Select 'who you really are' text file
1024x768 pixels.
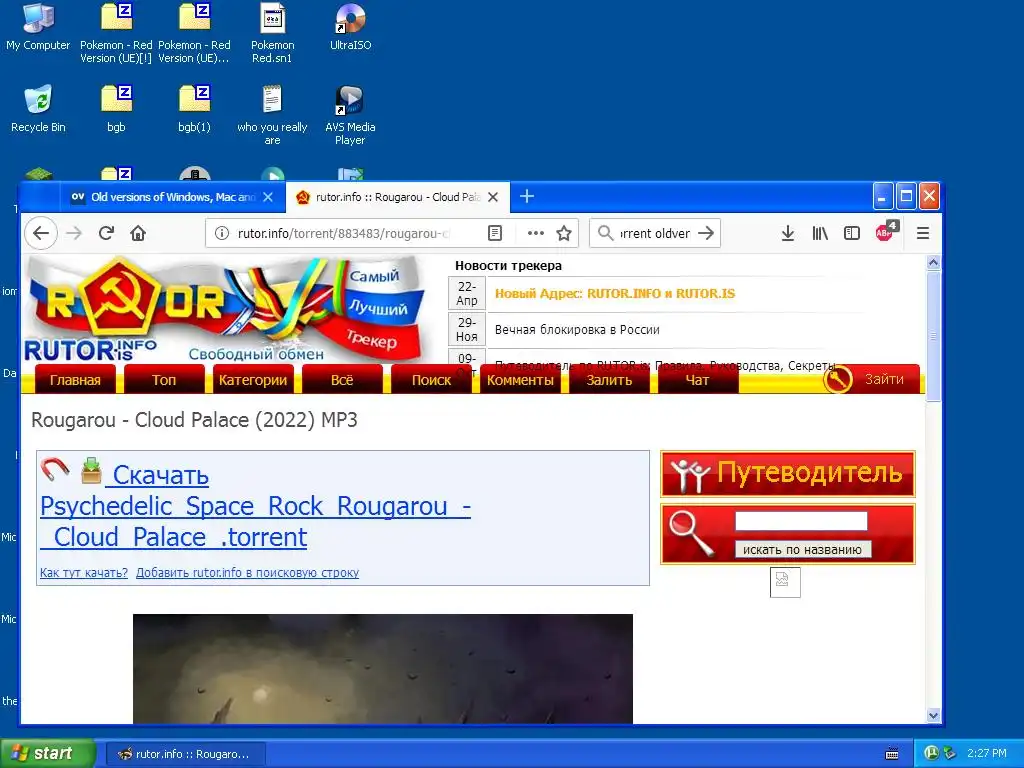pos(272,116)
